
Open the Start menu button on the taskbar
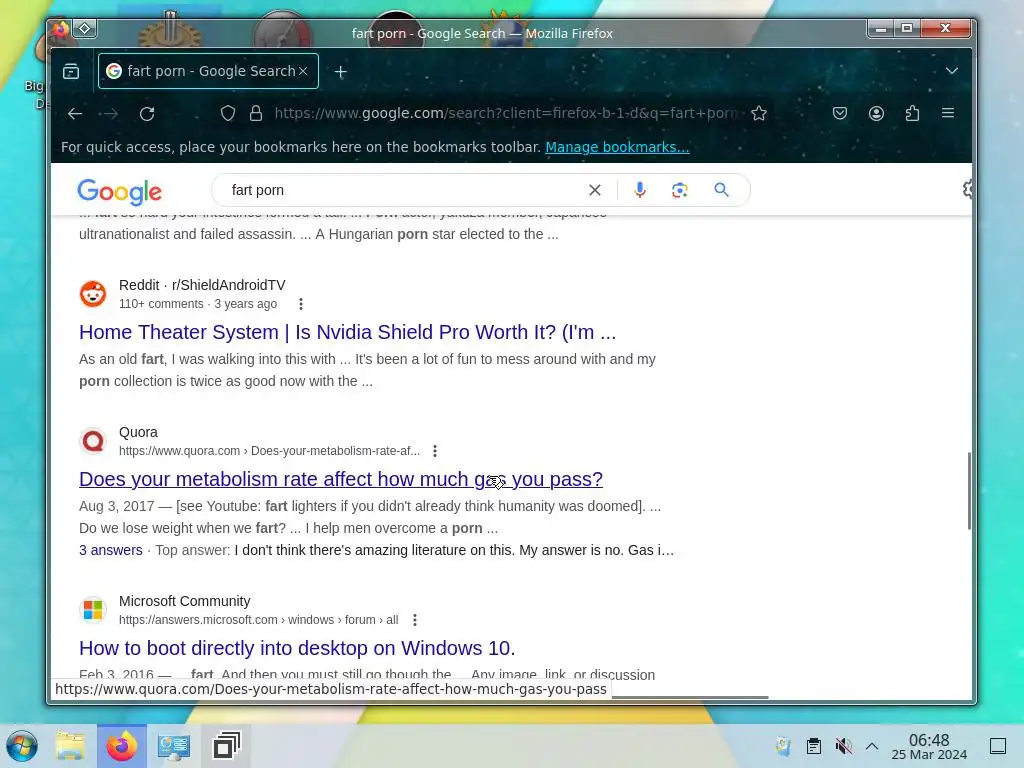(22, 746)
